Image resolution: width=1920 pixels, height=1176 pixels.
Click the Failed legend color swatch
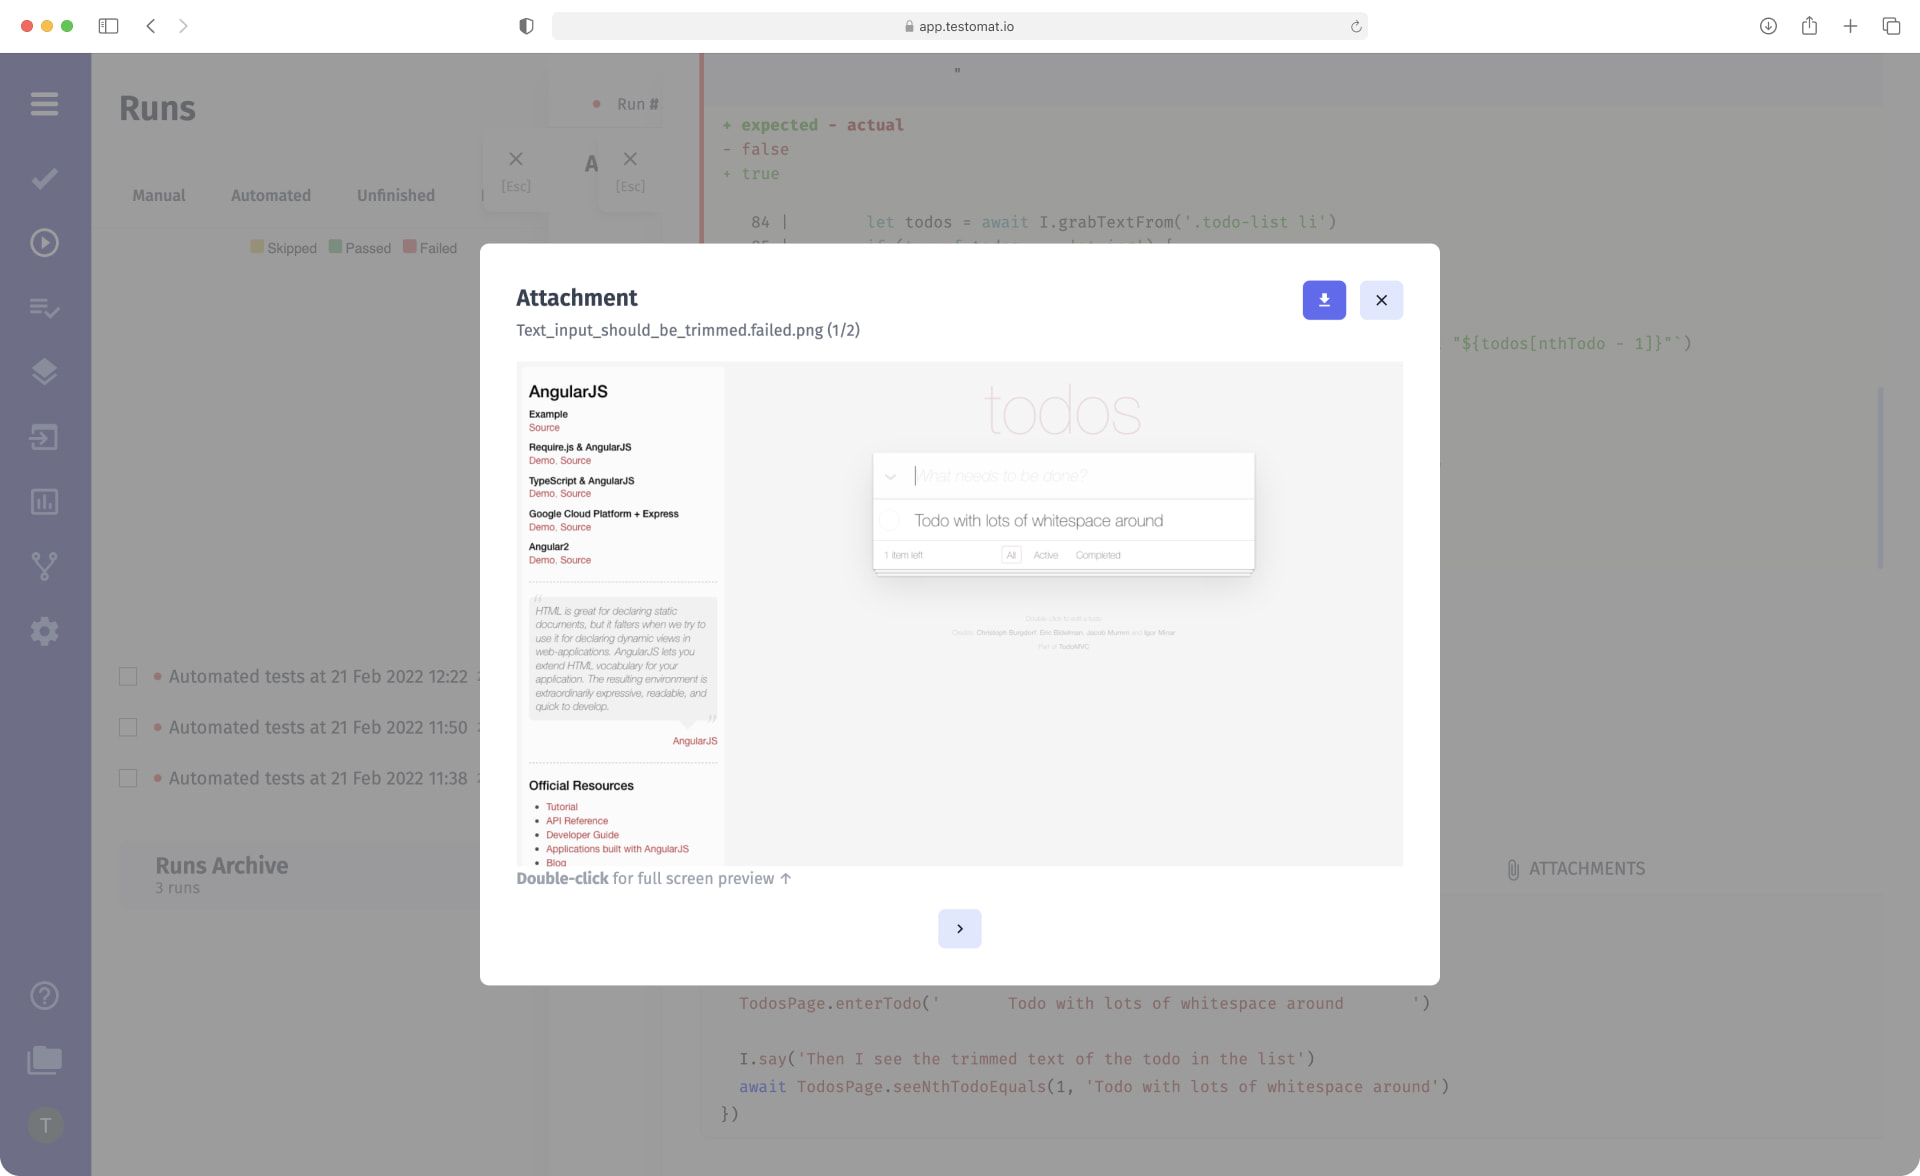410,247
